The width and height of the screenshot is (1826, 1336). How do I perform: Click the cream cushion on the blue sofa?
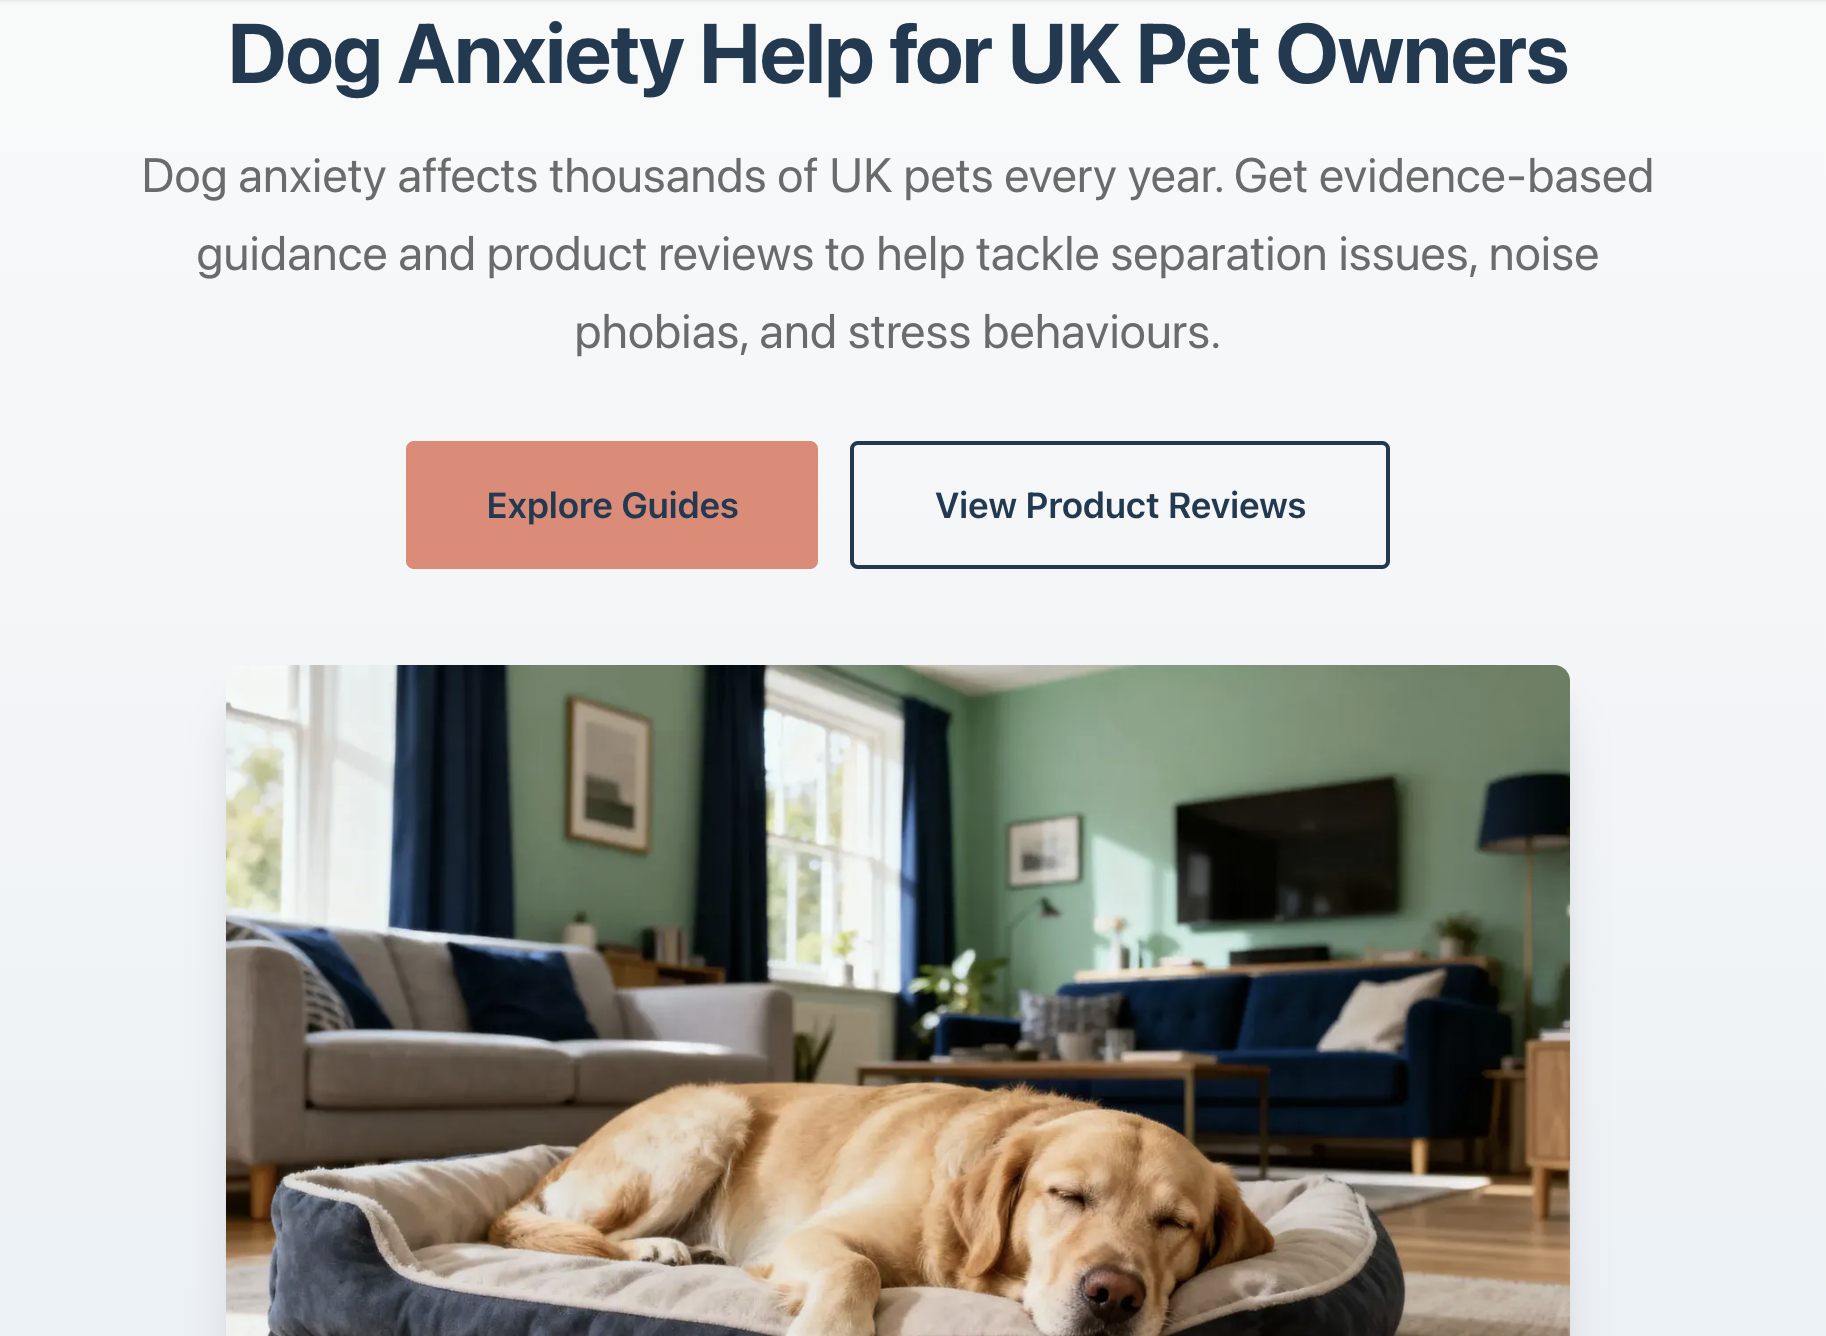[1380, 1010]
